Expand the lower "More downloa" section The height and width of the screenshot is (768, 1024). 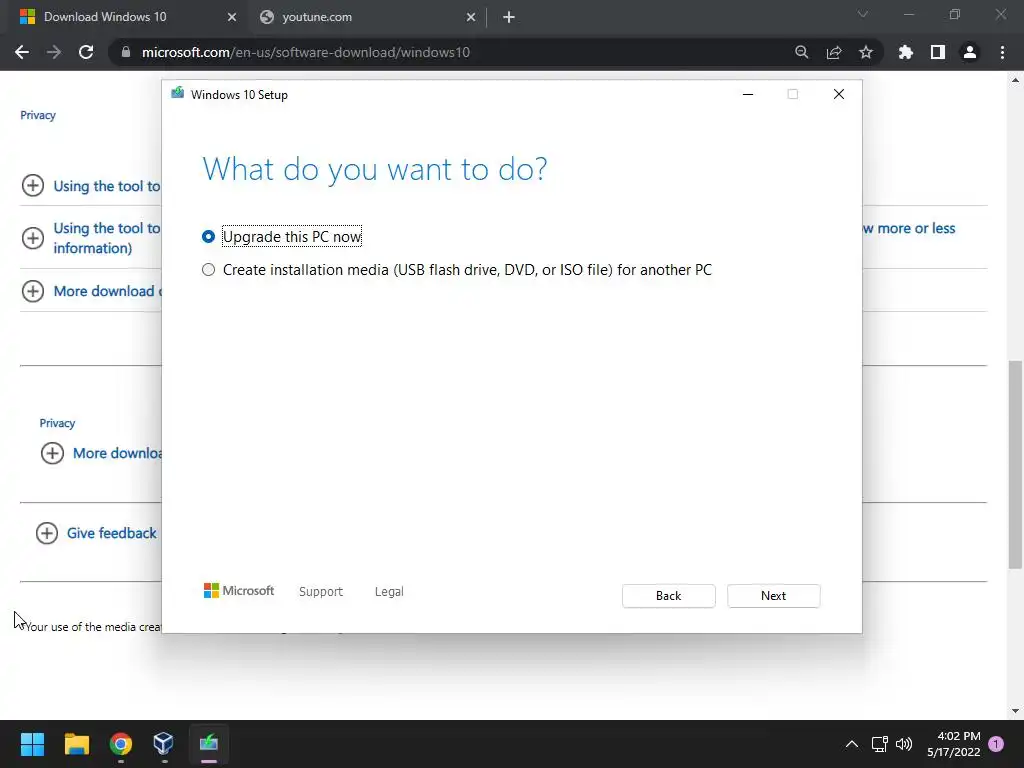[x=52, y=453]
